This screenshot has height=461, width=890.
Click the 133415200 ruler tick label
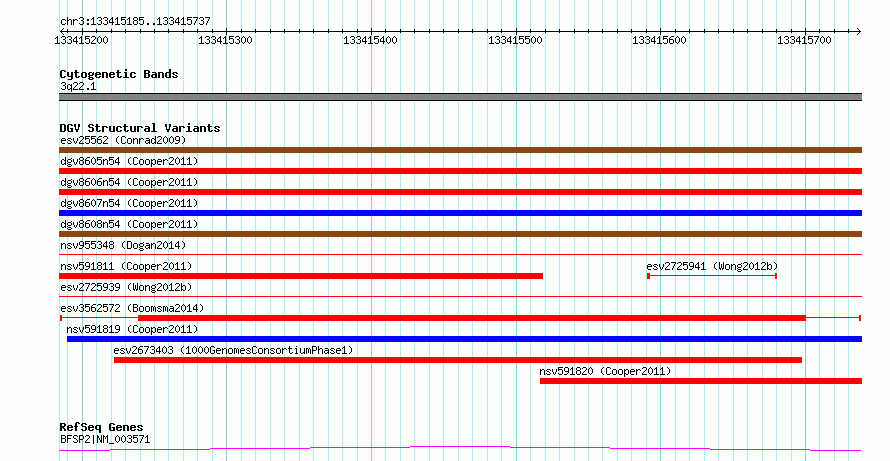click(82, 40)
